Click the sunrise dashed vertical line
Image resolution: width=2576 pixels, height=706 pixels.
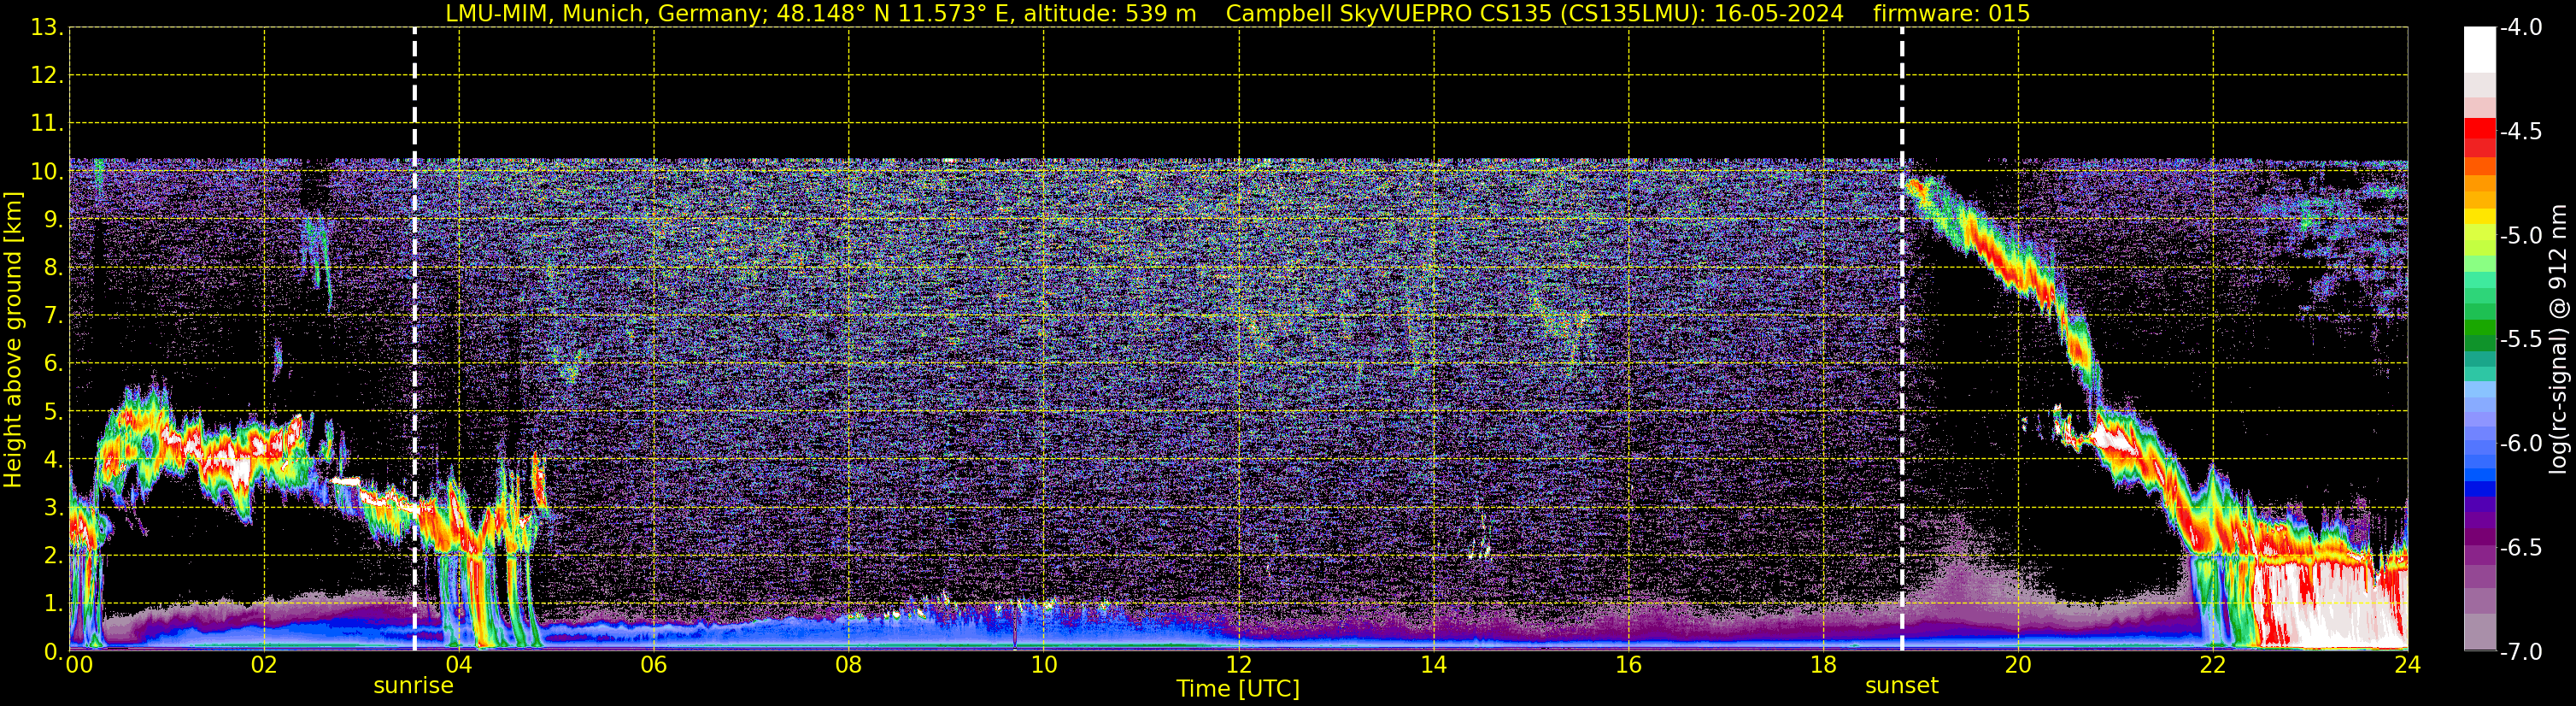pos(414,339)
